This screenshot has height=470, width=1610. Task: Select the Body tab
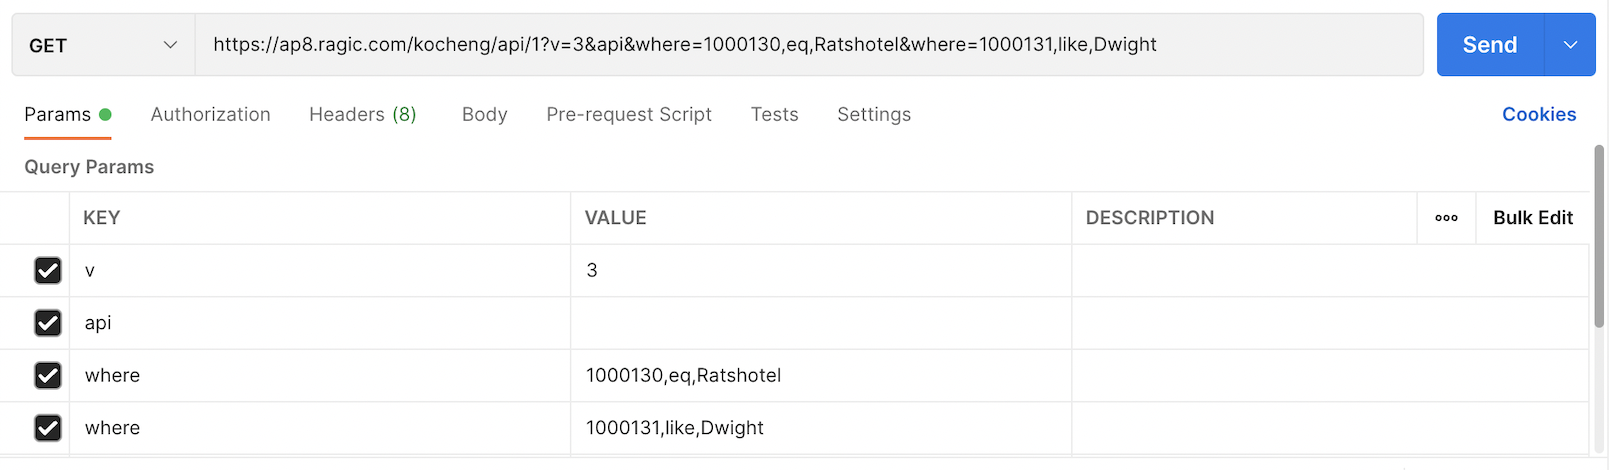click(x=484, y=115)
